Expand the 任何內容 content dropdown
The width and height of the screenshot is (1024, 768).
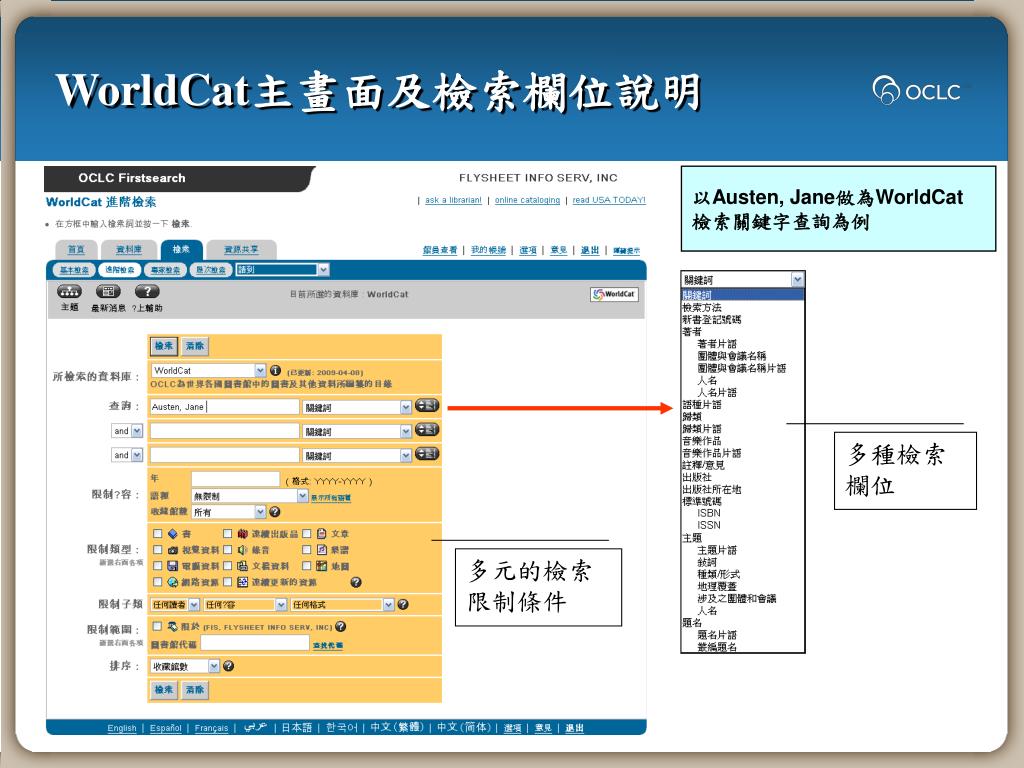245,605
